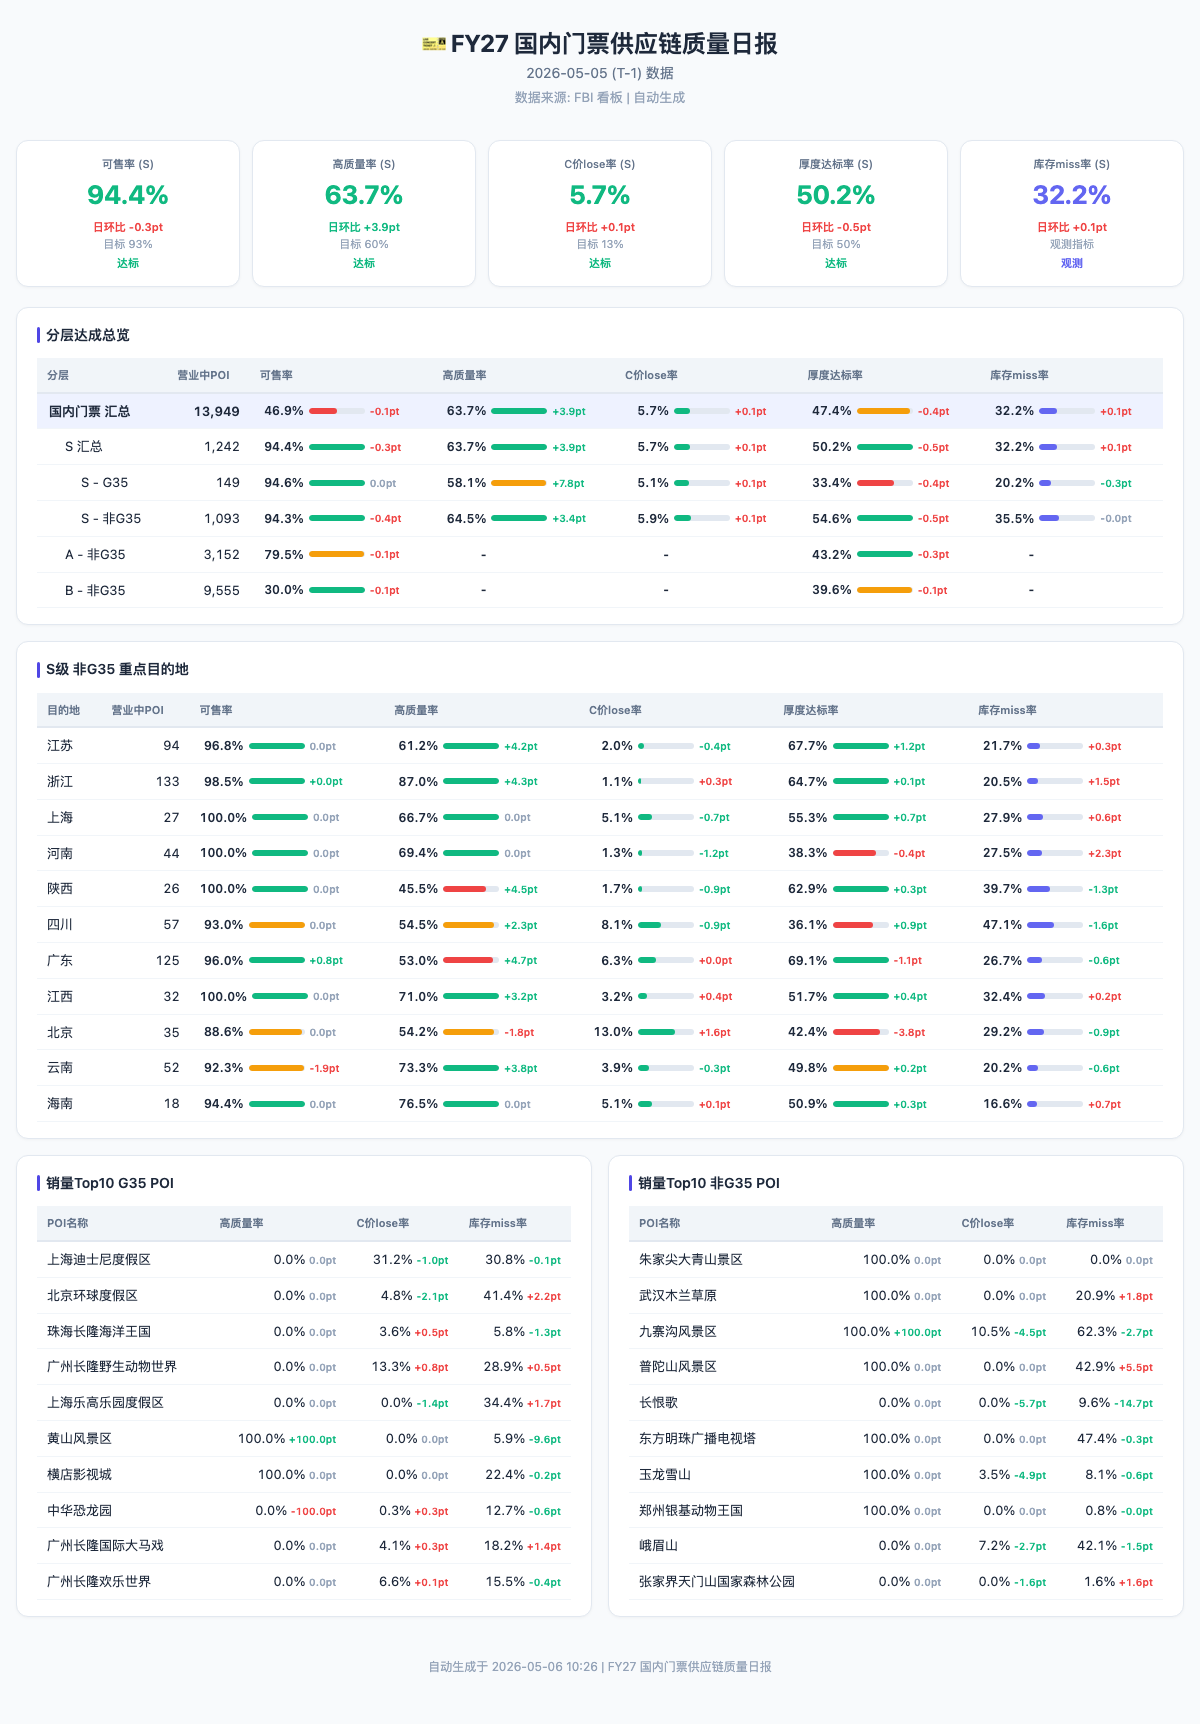Click the 分层 column header
The height and width of the screenshot is (1724, 1200).
coord(58,375)
